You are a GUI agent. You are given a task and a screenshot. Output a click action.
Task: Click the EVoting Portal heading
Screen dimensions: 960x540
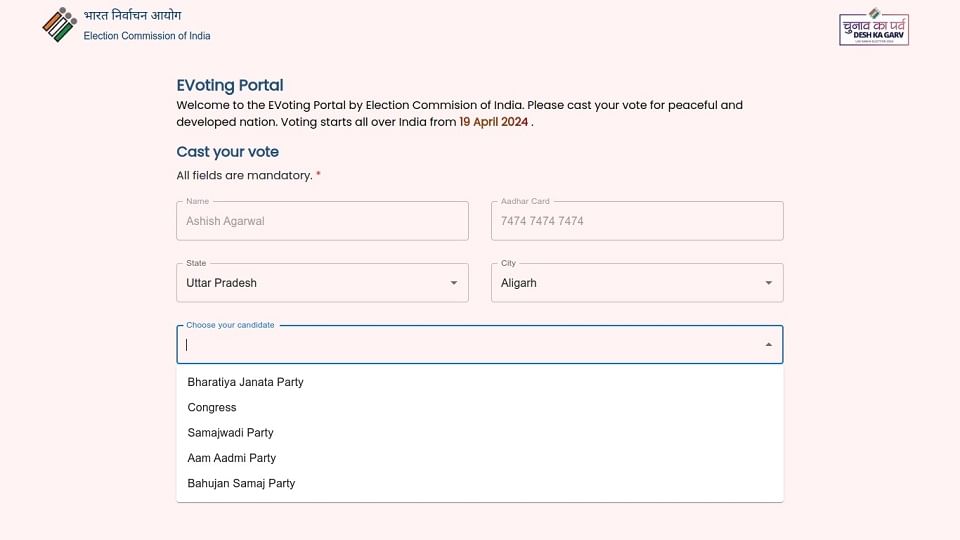[x=230, y=86]
